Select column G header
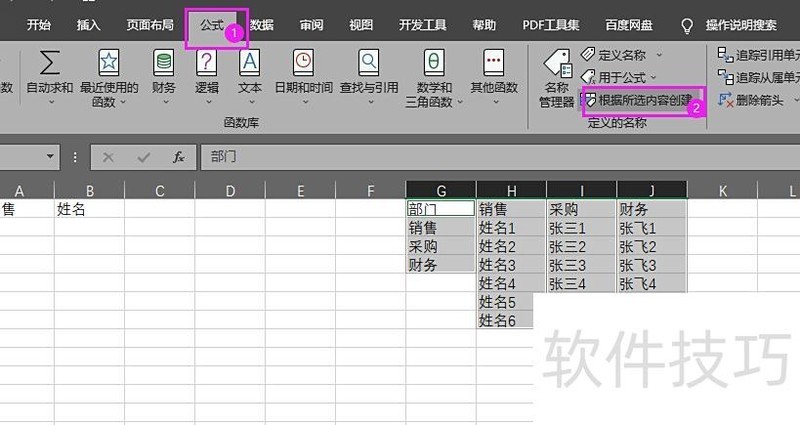800x425 pixels. (x=441, y=191)
